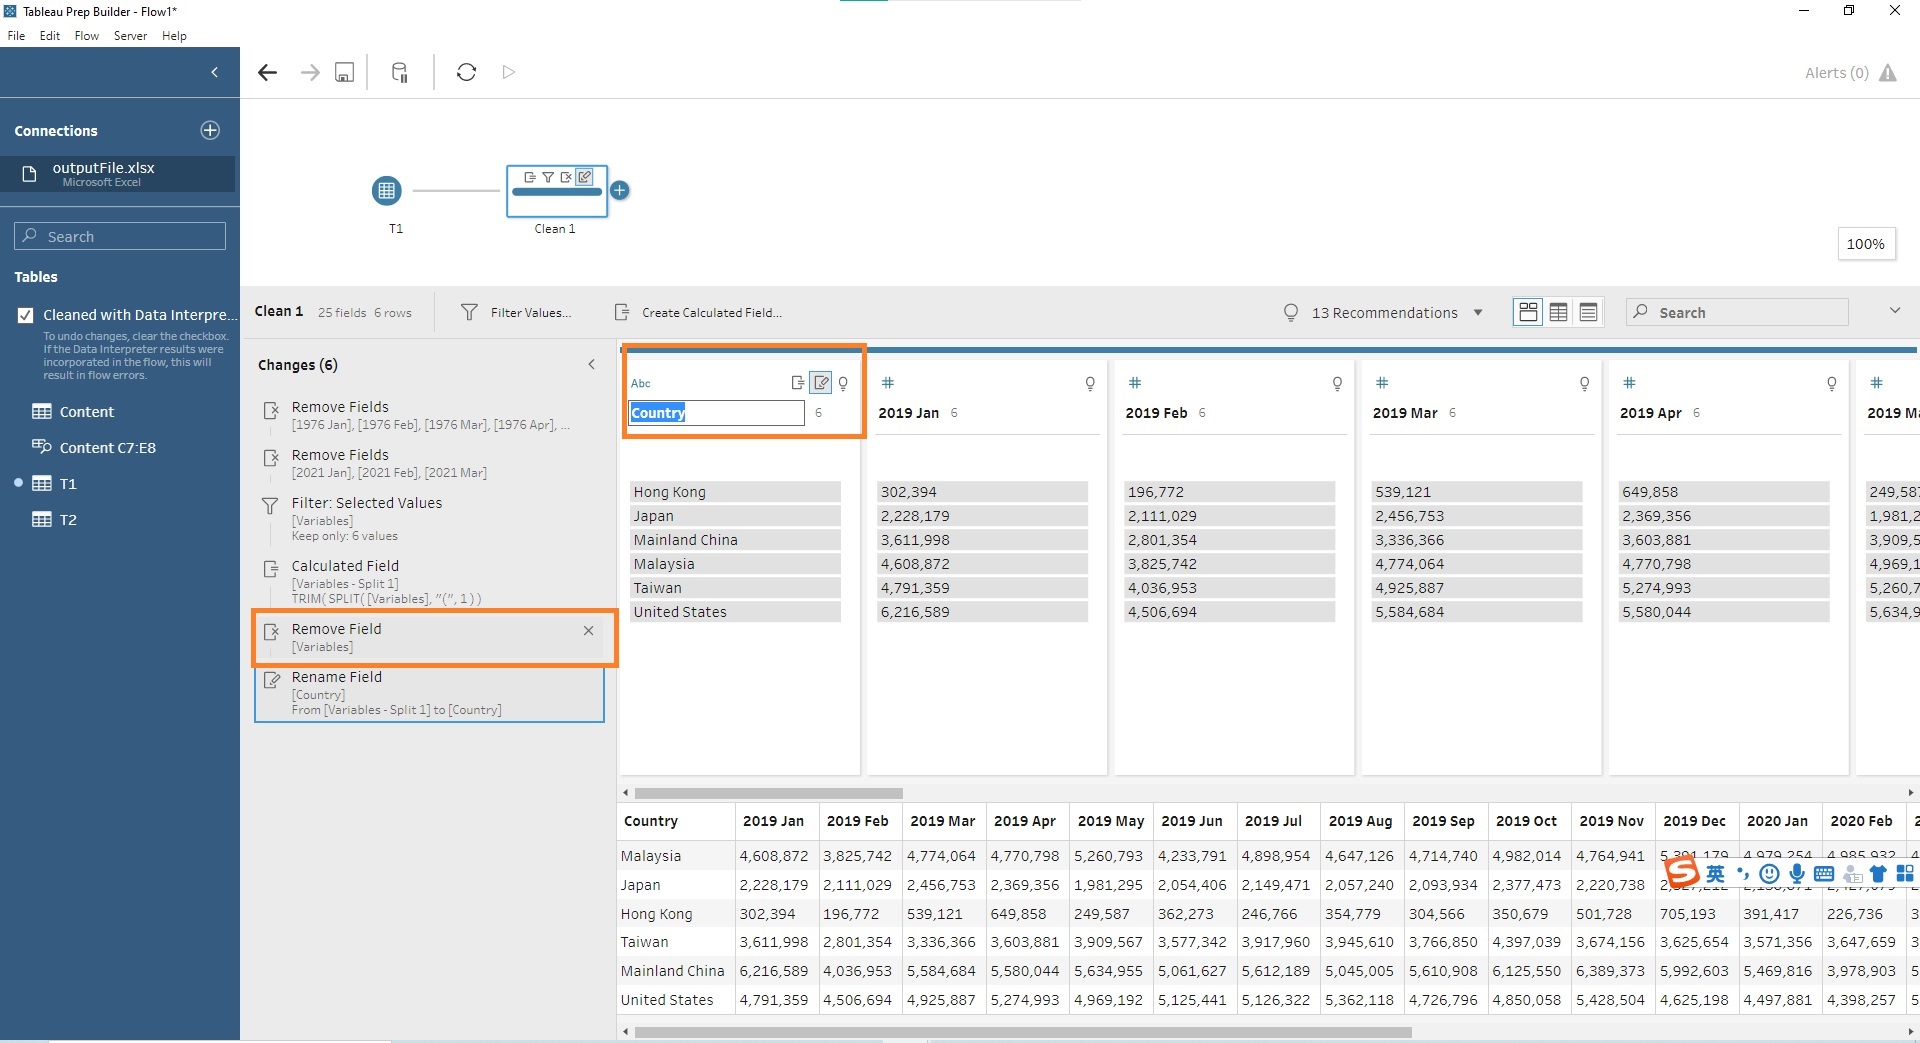Click 2019 Apr recommendation bulb

(x=1831, y=383)
